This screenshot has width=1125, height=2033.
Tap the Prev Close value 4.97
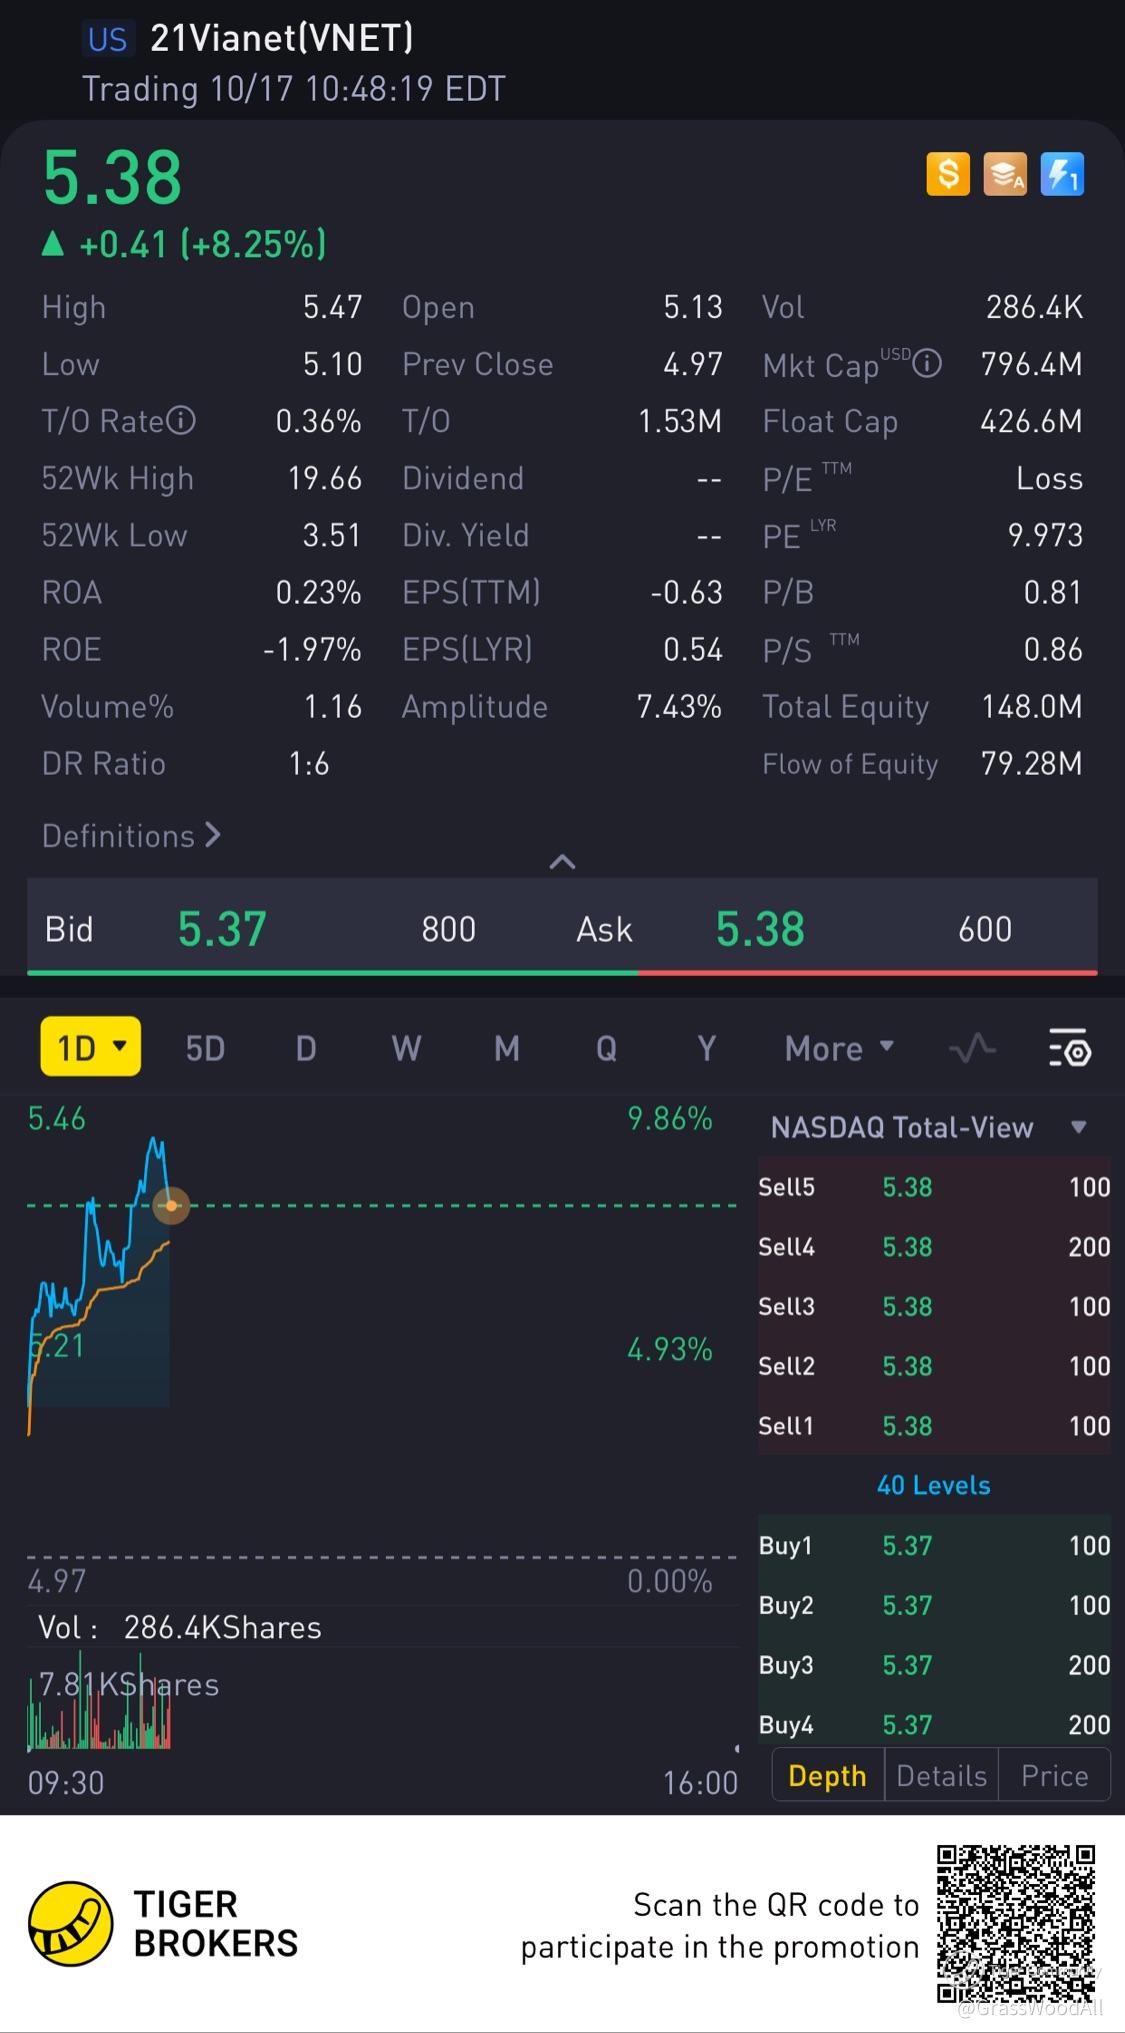[693, 364]
